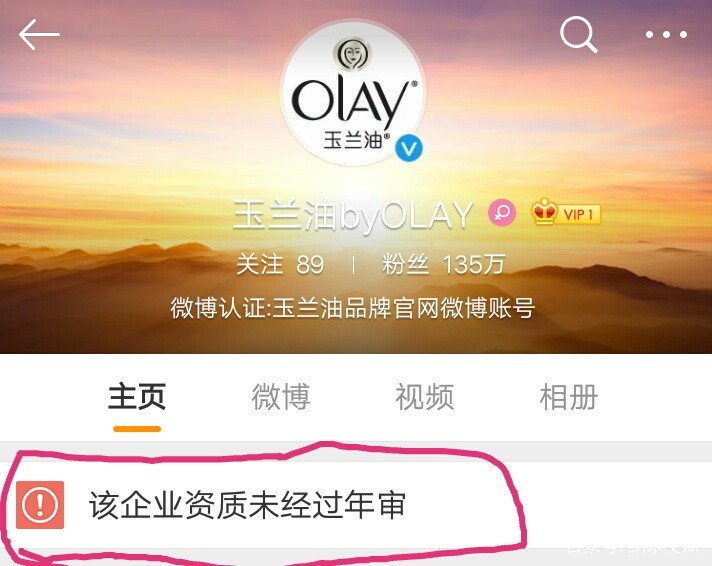Tap the face emblem above the OLAY logo
This screenshot has width=712, height=566.
tap(352, 54)
